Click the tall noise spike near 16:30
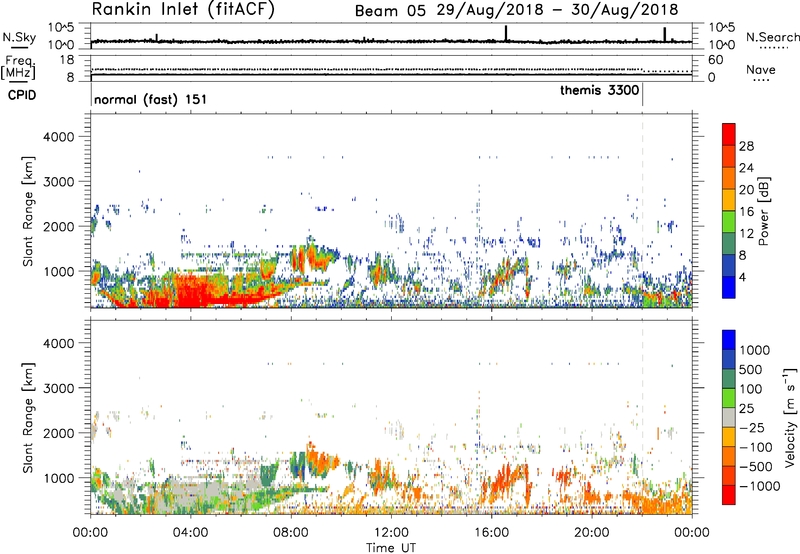 pos(506,33)
